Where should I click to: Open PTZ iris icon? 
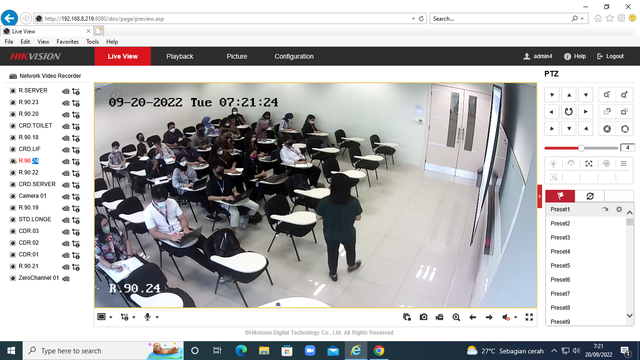pyautogui.click(x=624, y=129)
